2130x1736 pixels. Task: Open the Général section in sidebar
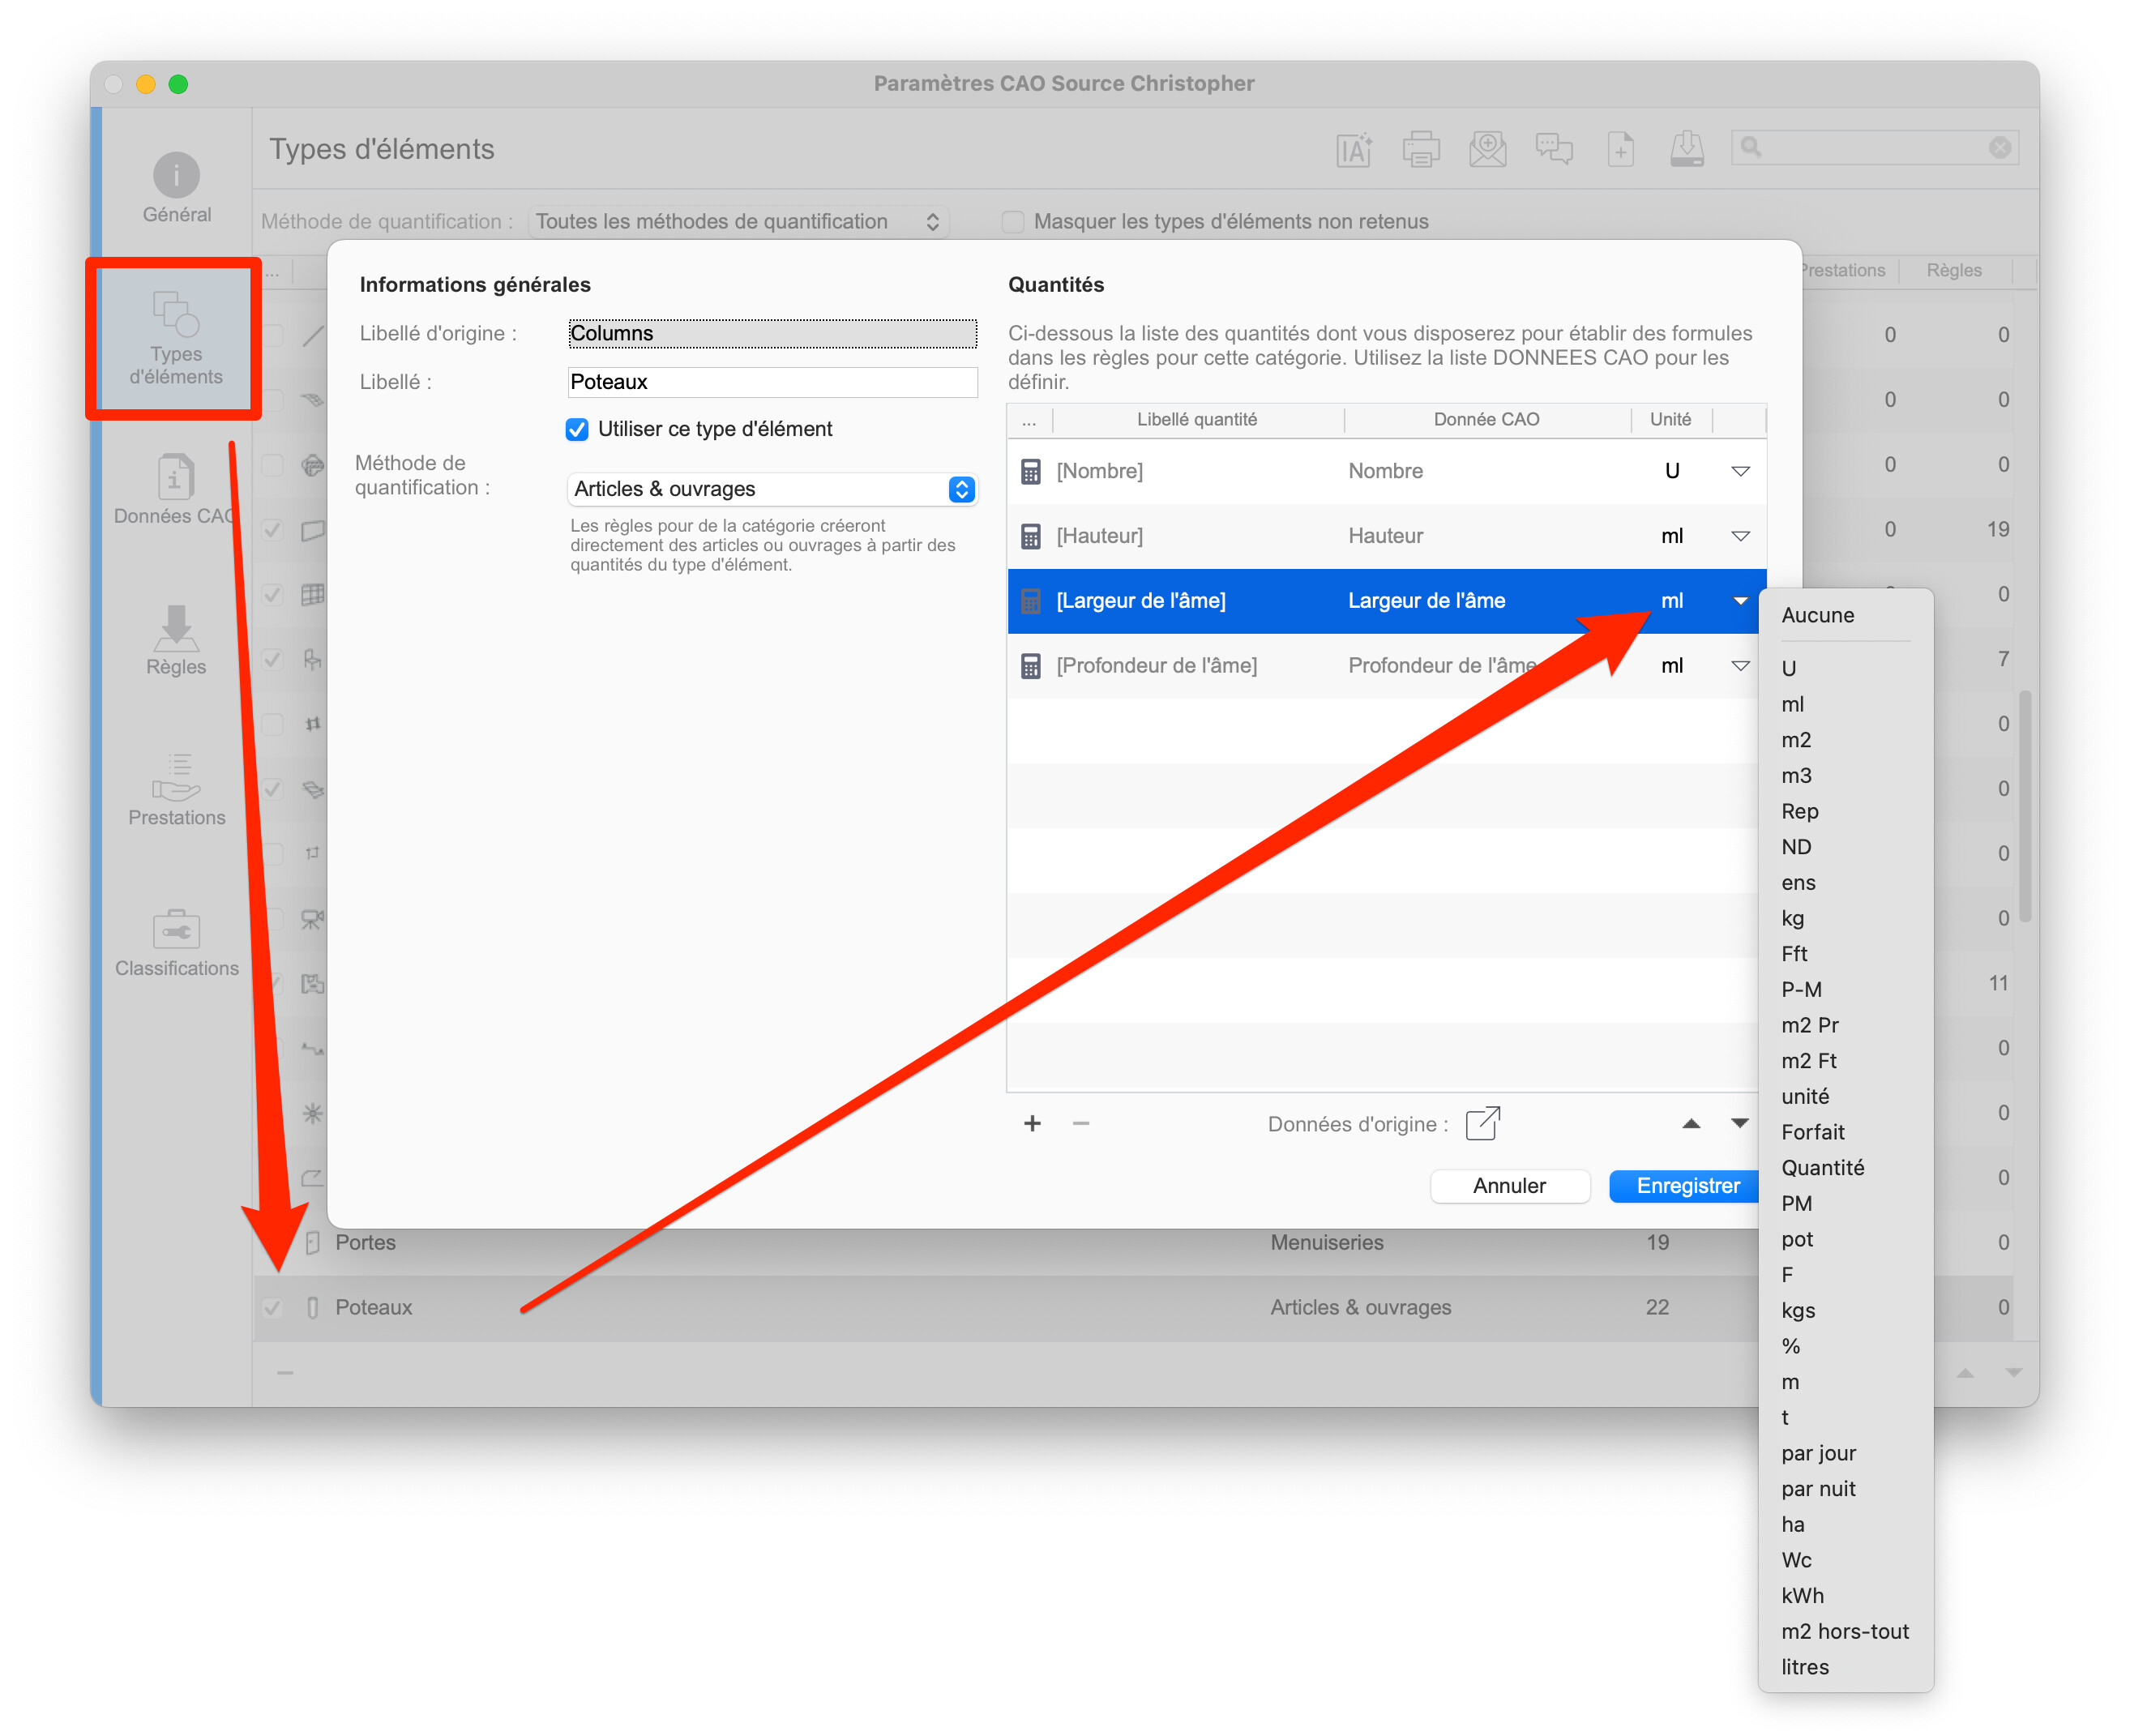[x=176, y=188]
